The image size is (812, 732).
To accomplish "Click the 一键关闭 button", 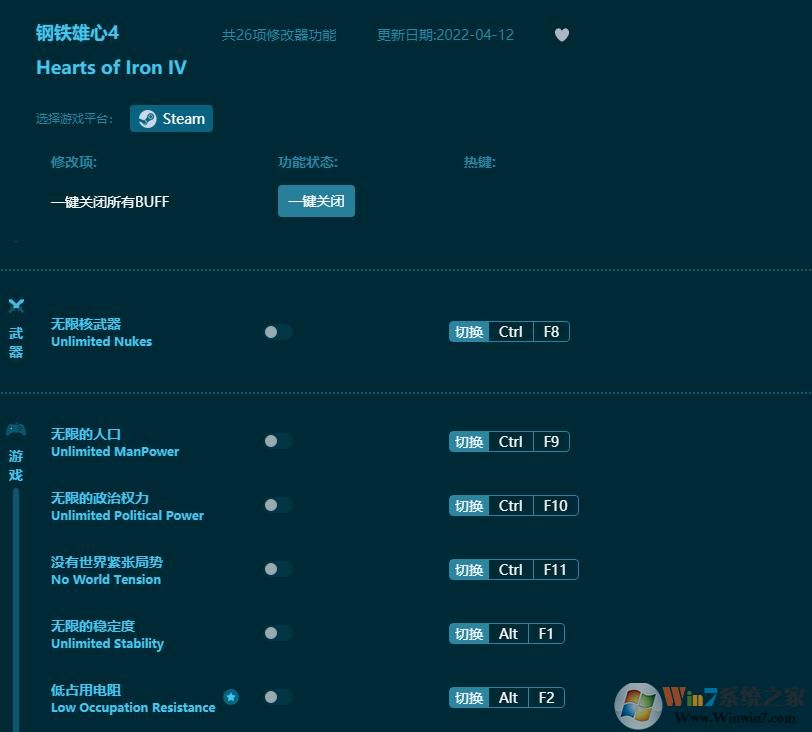I will (316, 201).
